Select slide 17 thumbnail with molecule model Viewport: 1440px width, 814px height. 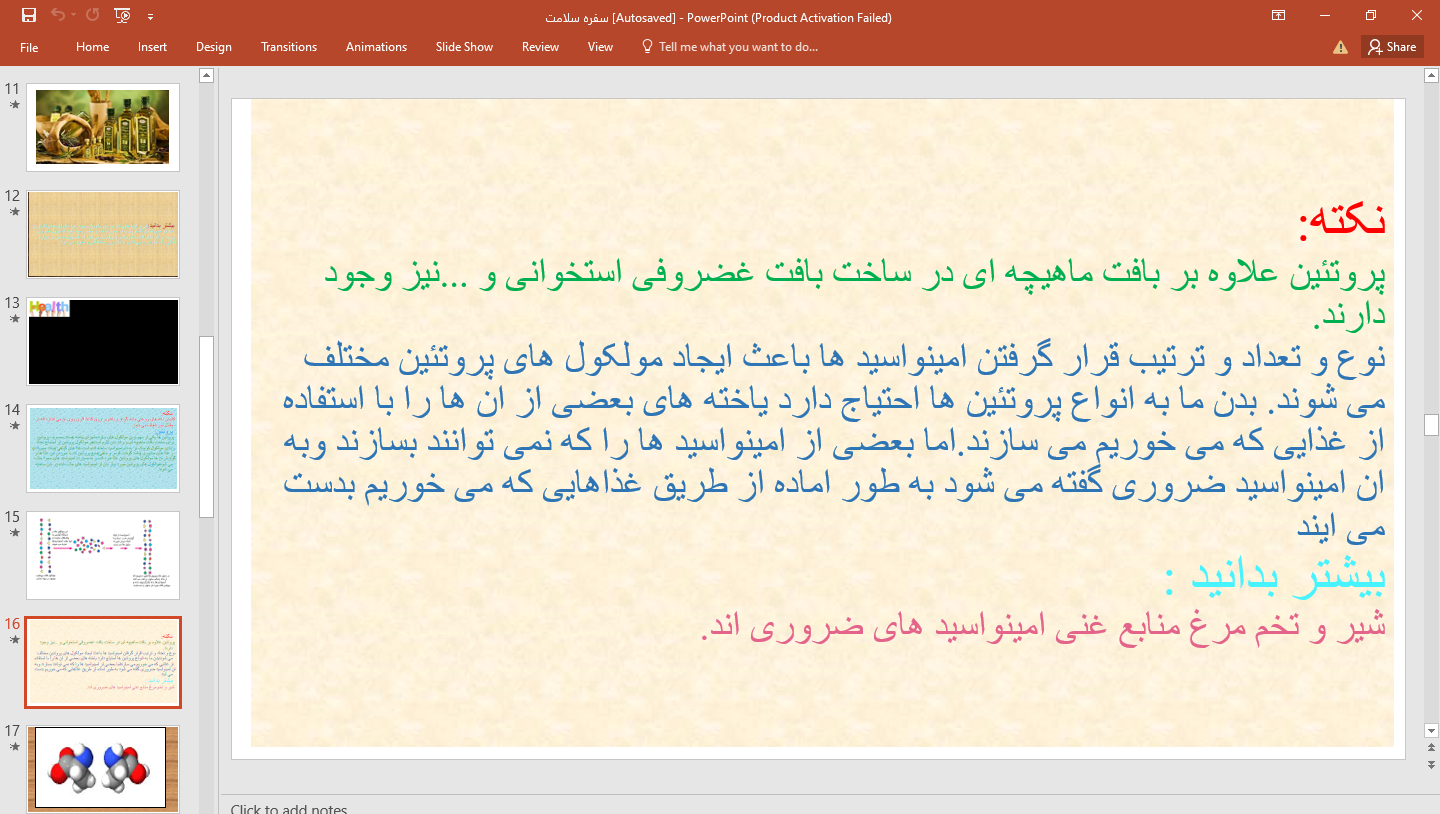tap(103, 768)
